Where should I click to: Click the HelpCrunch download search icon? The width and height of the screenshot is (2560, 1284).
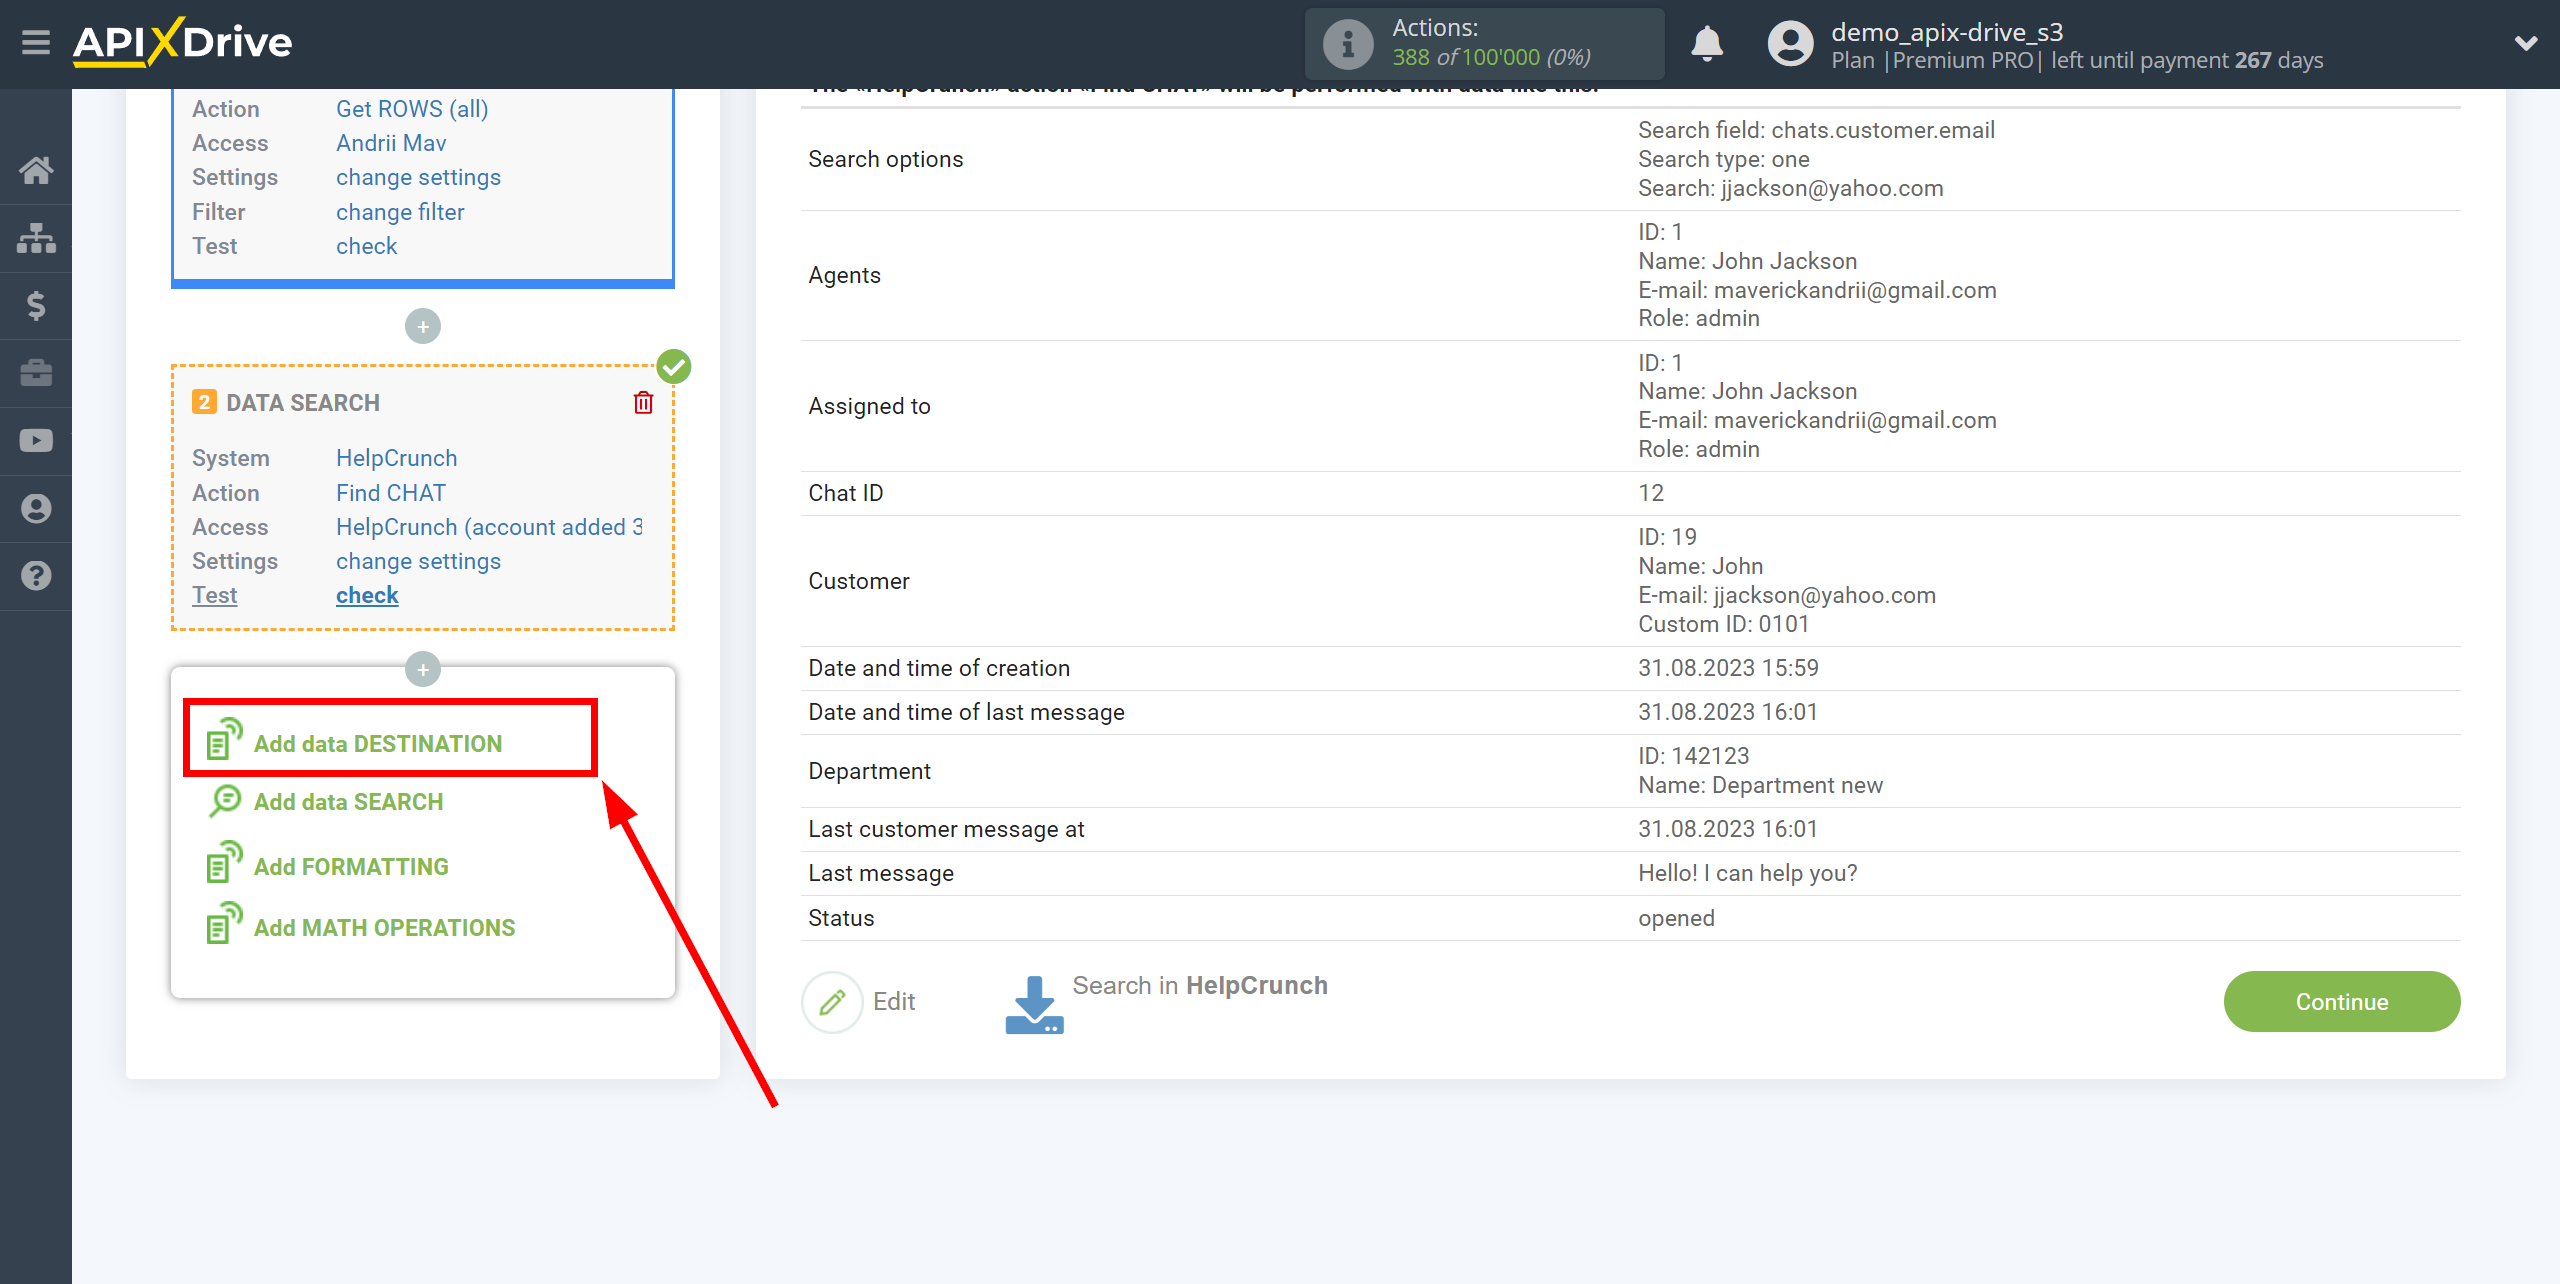[1034, 1005]
